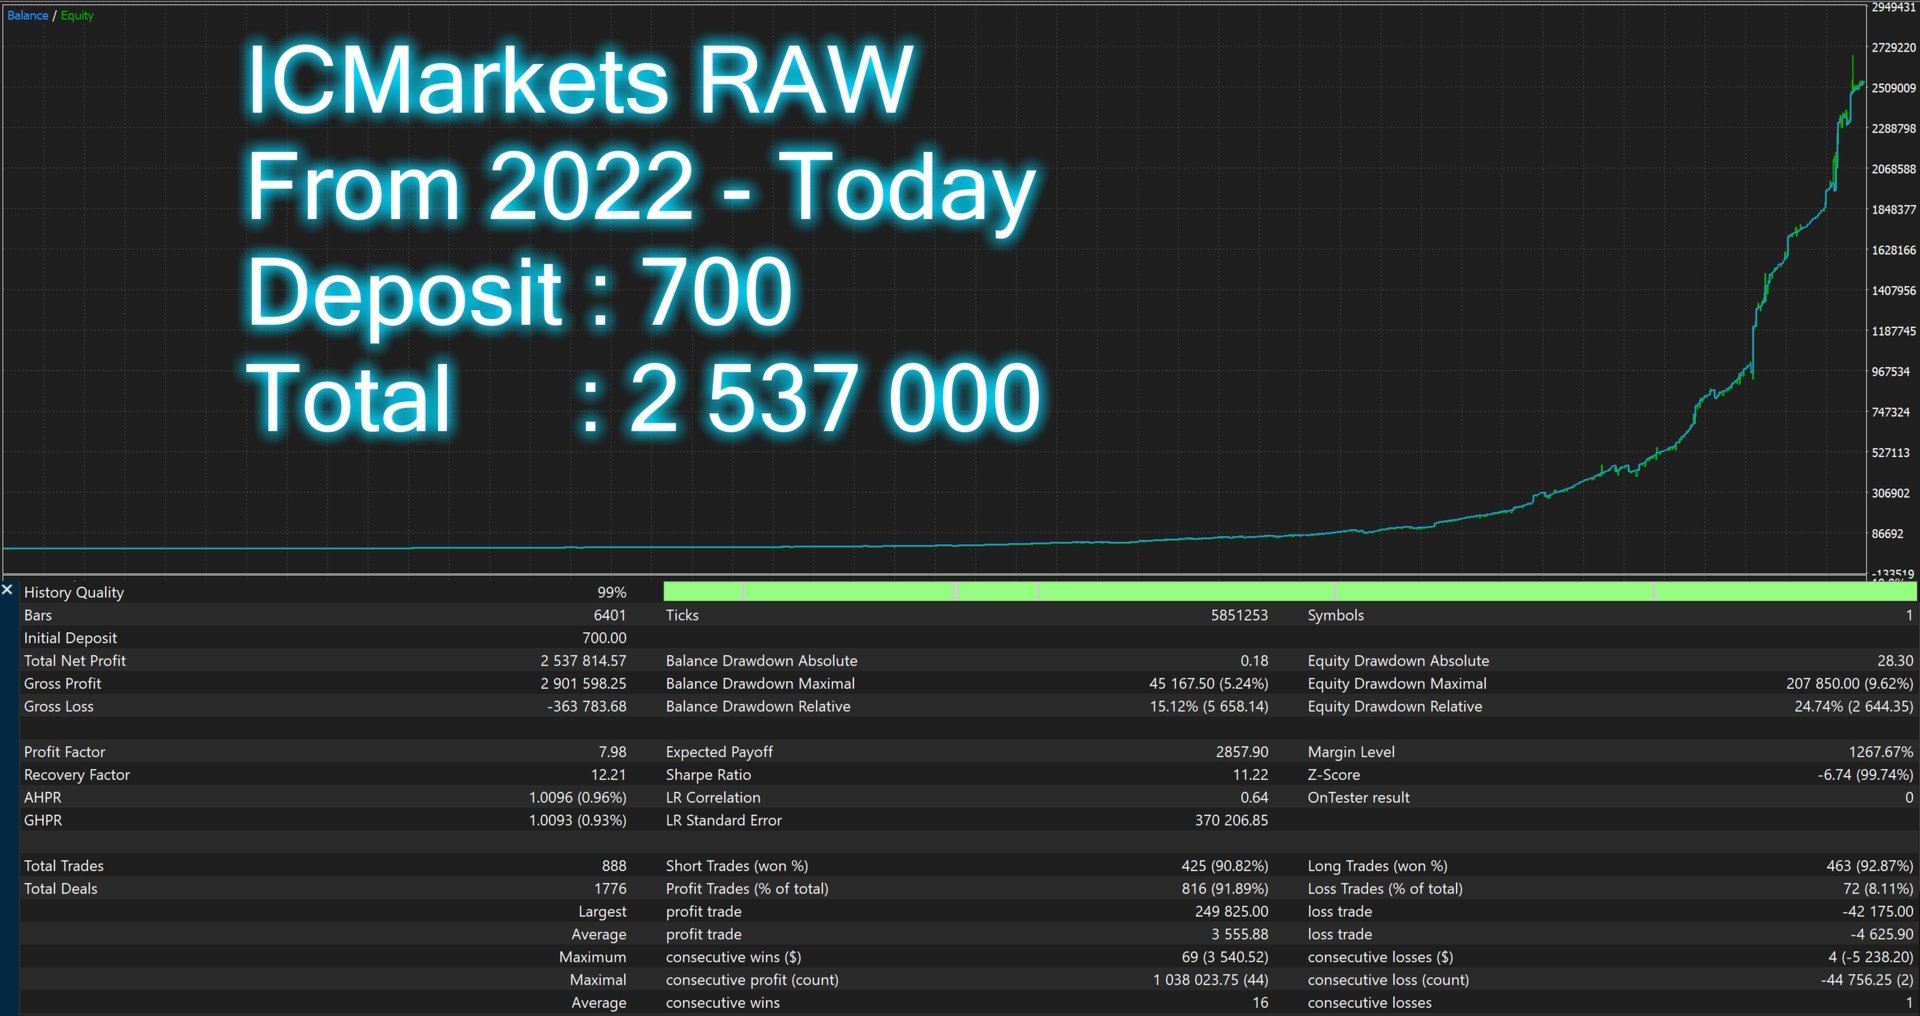The height and width of the screenshot is (1016, 1920).
Task: Click Equity Drawdown Relative value 24.74% (2 644.35)
Action: click(1854, 707)
